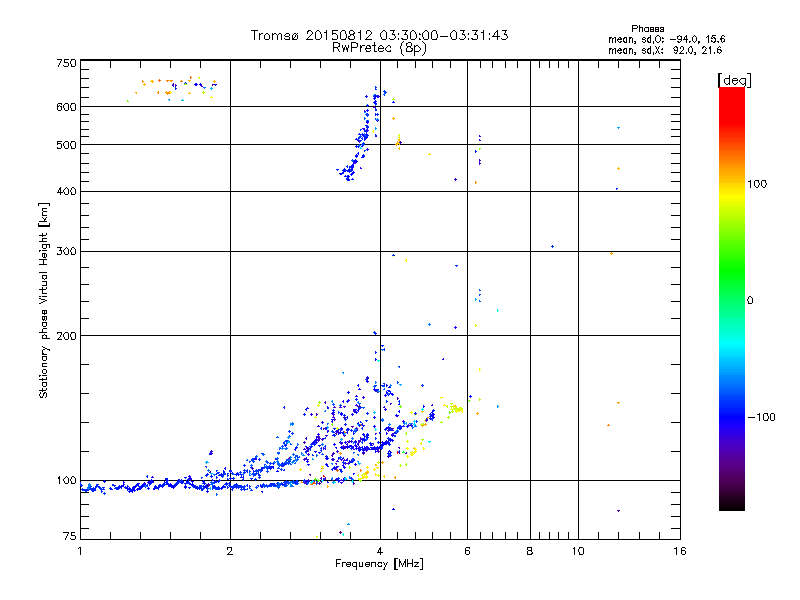
Task: Click the y-axis tick label '200'
Action: click(x=67, y=336)
